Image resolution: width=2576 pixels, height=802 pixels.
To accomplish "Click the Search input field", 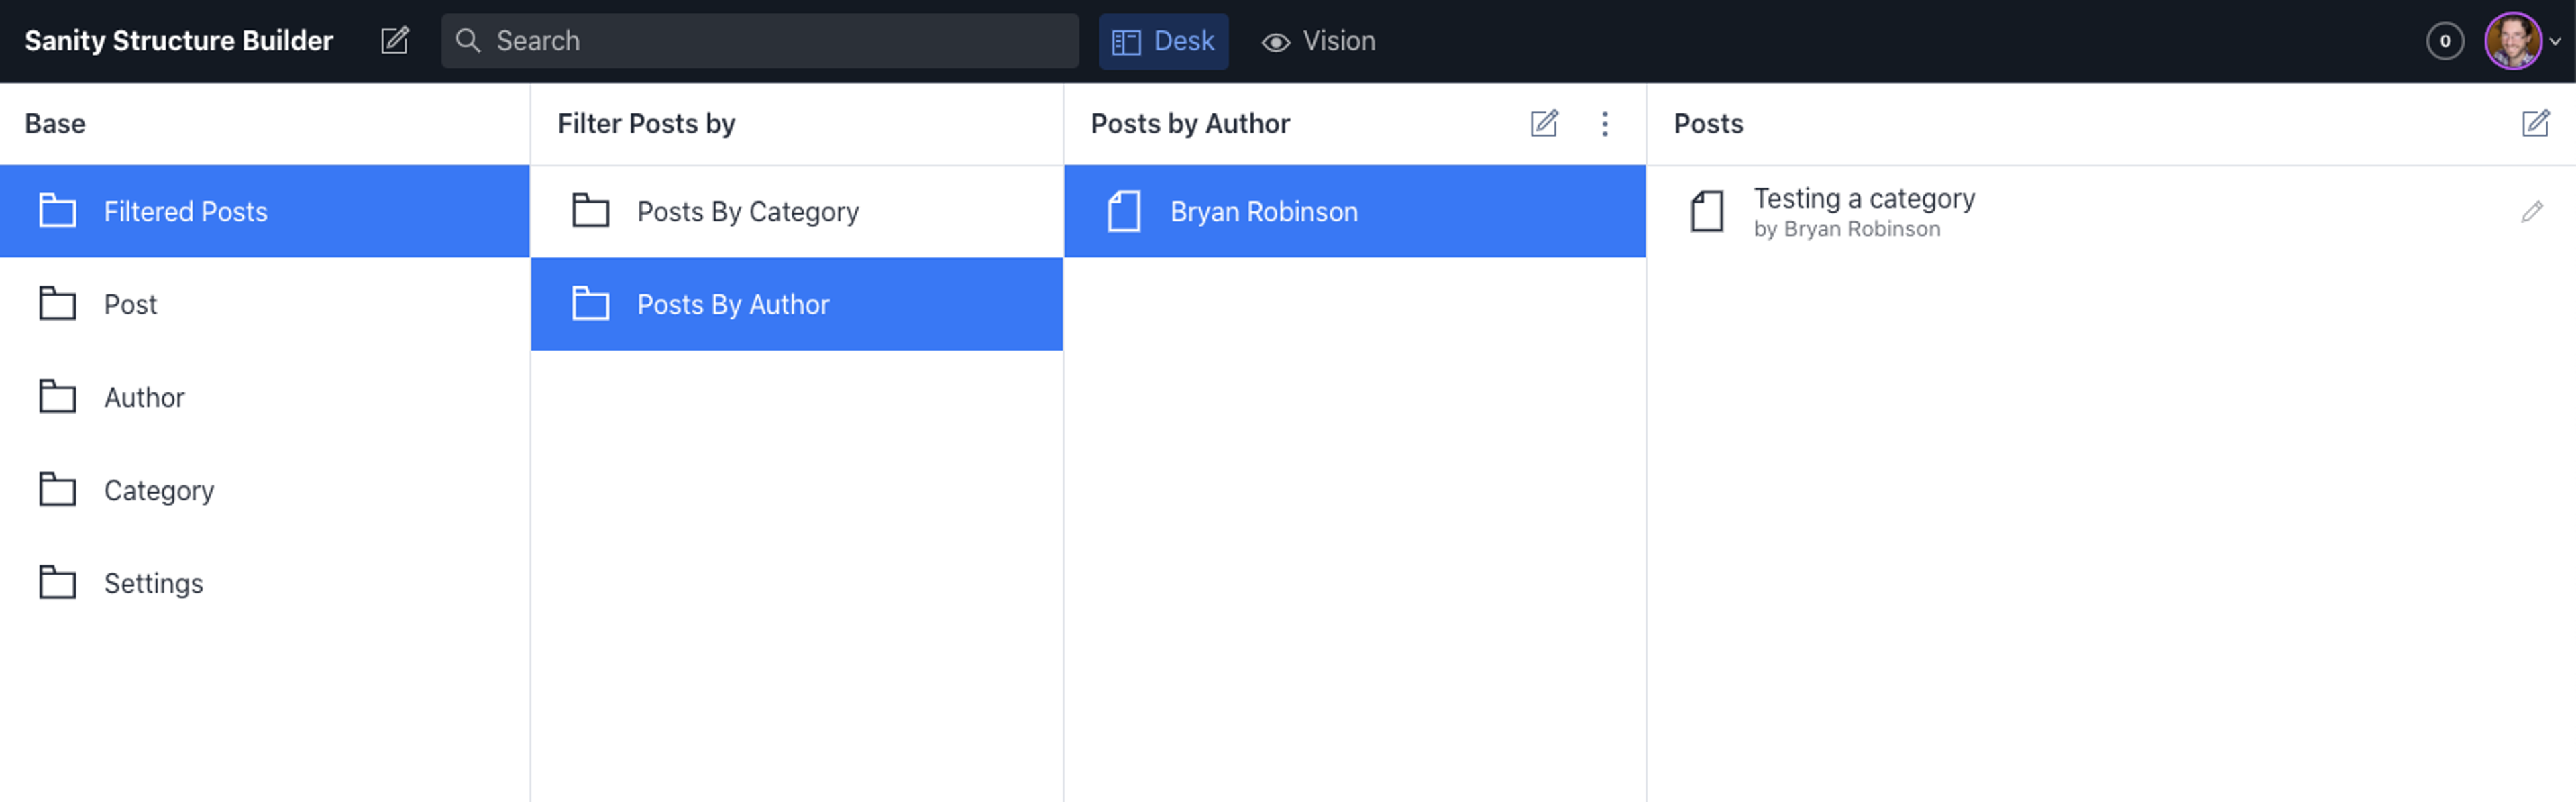I will 760,41.
